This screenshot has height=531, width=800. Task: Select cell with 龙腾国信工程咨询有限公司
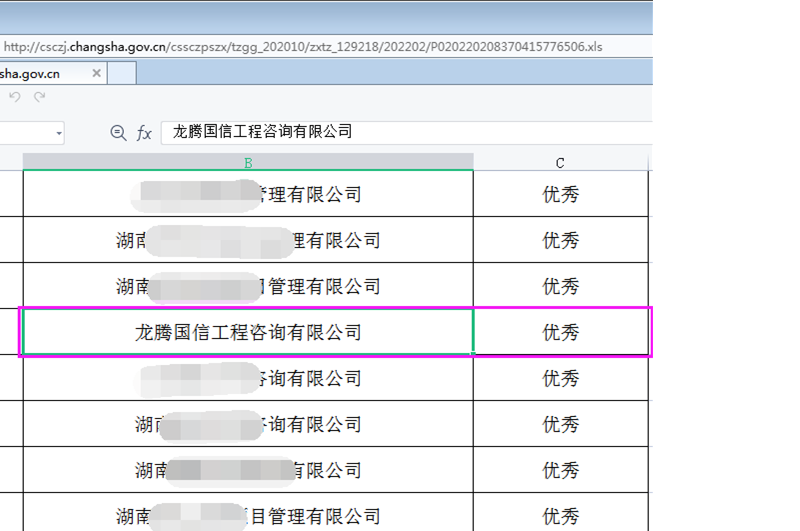coord(248,332)
